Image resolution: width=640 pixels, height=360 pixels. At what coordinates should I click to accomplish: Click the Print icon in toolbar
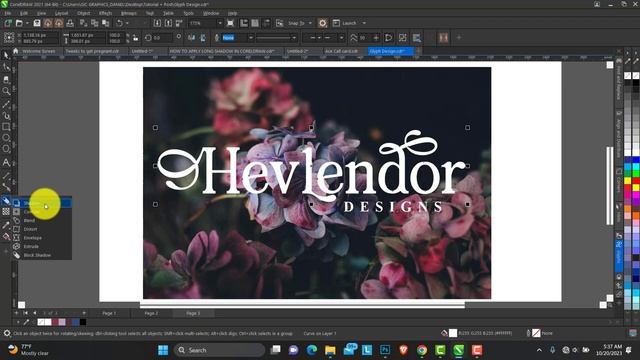point(70,23)
